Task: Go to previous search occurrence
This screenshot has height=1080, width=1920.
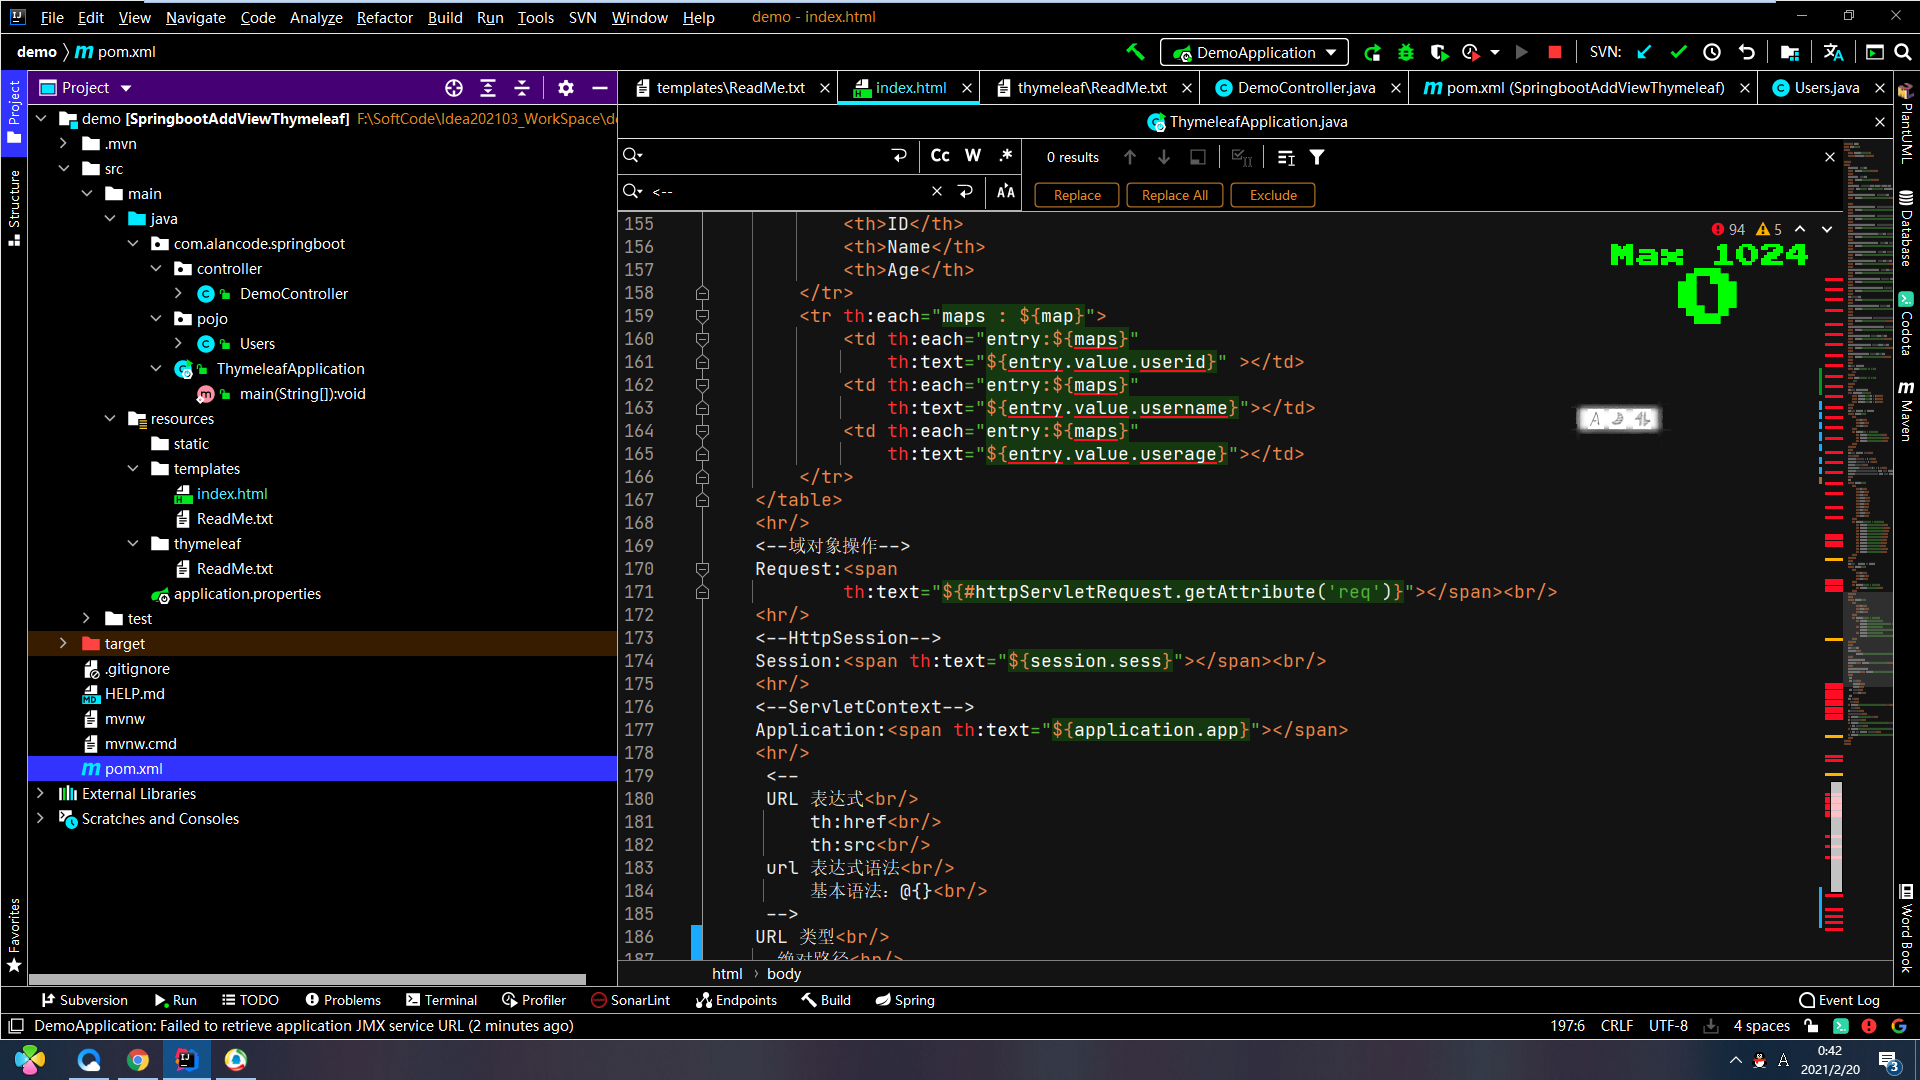Action: coord(1130,157)
